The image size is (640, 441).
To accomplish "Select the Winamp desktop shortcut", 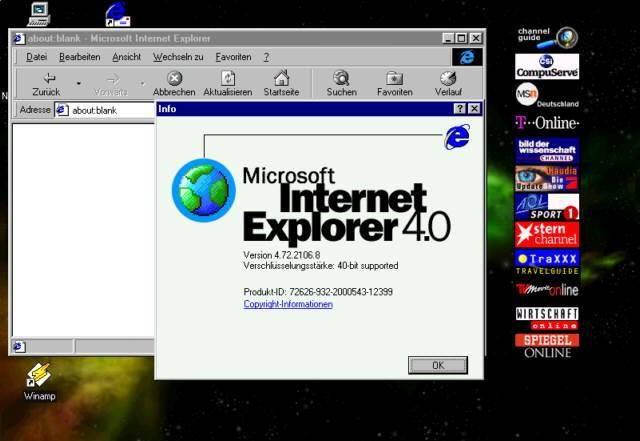I will click(x=39, y=382).
